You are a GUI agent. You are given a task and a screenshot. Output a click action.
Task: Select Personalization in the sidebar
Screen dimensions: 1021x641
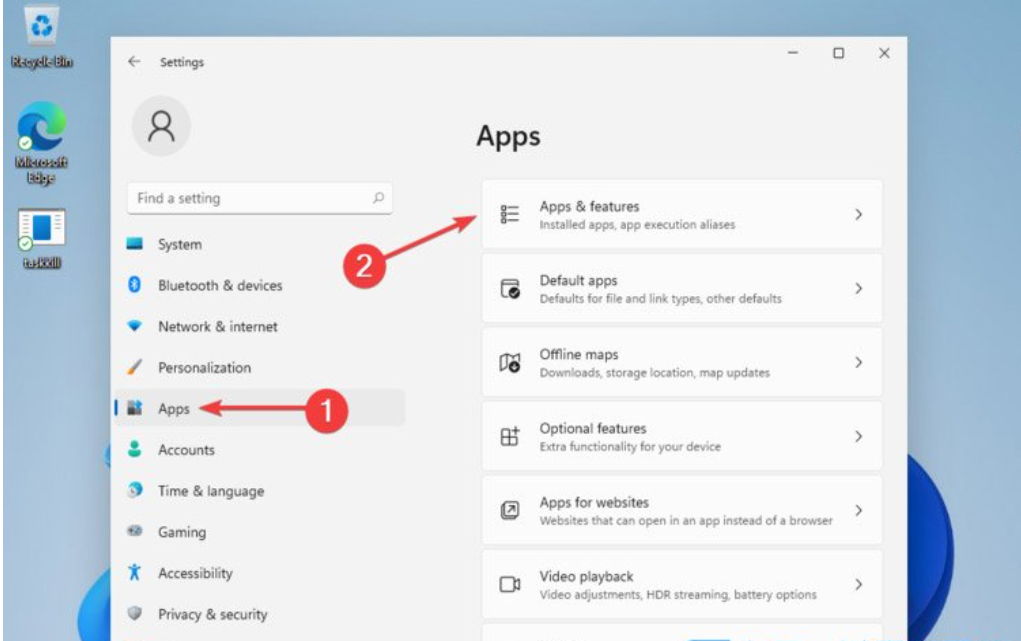(204, 367)
